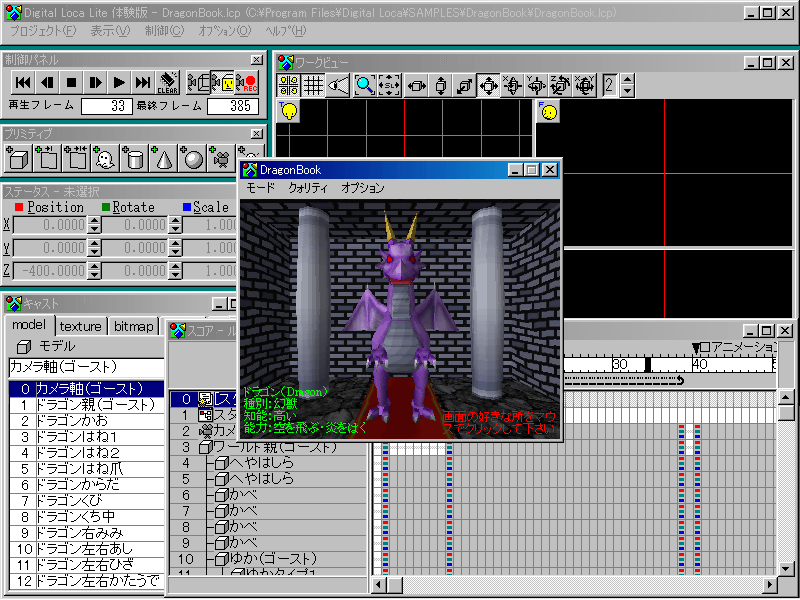Click the Work View spinner beside 2
Screen dimensions: 800x600
tap(628, 85)
